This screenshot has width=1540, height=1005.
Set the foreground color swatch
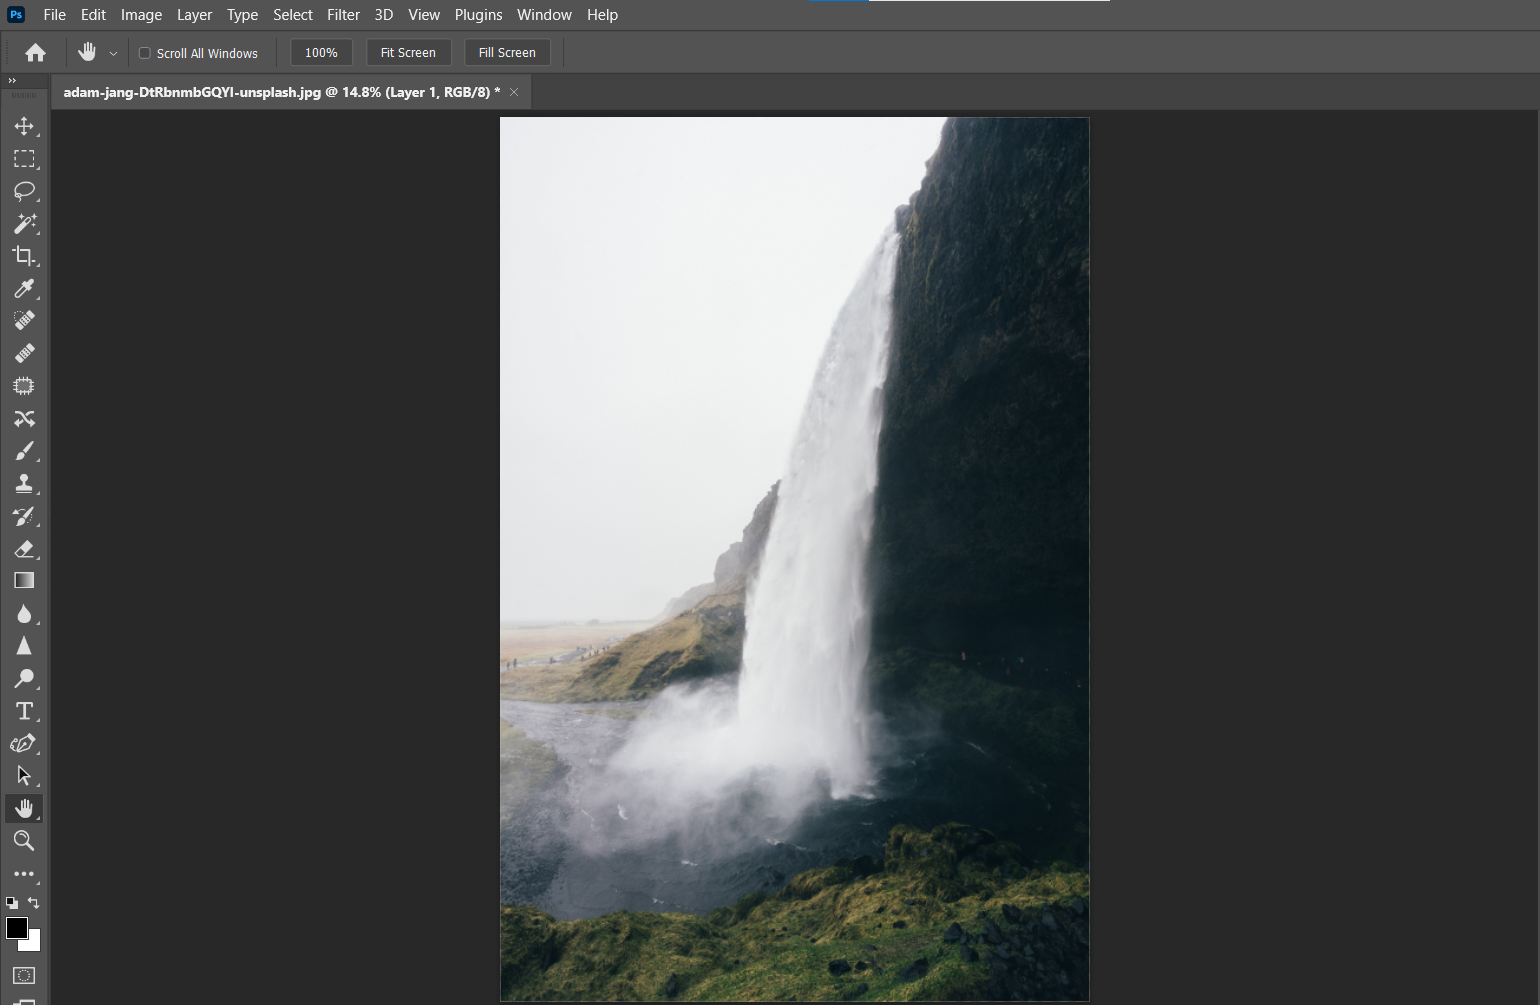16,928
